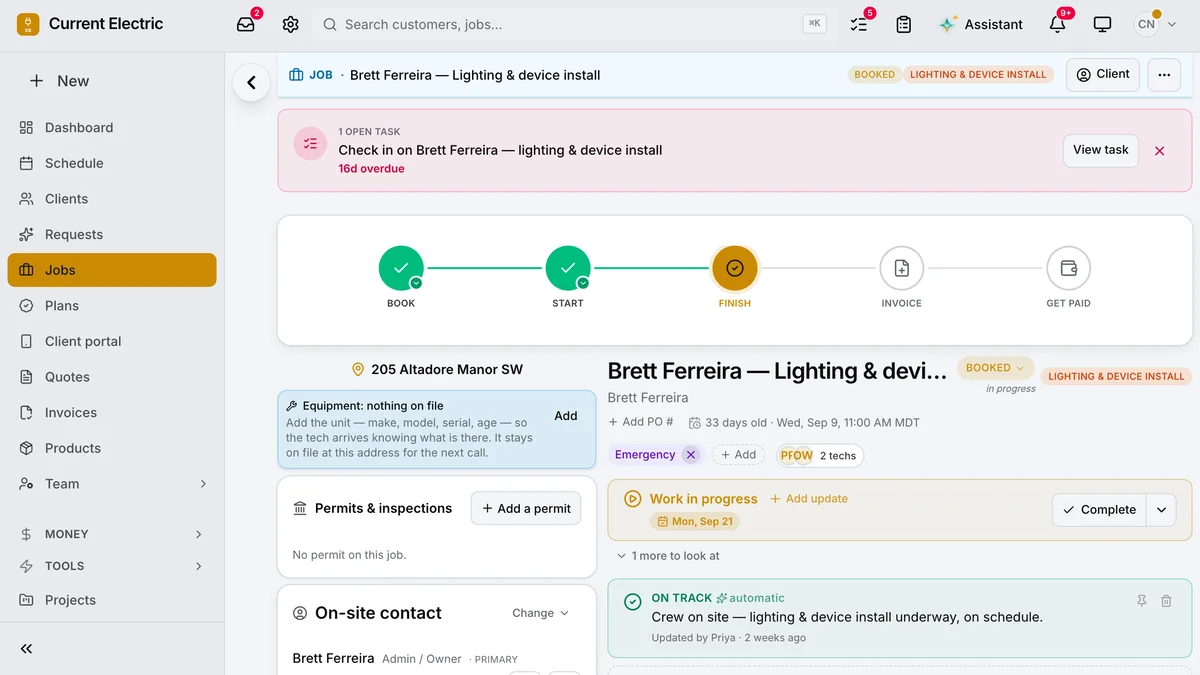Click the LIGHTING & DEVICE INSTALL tag by the title
1200x675 pixels.
(1116, 377)
